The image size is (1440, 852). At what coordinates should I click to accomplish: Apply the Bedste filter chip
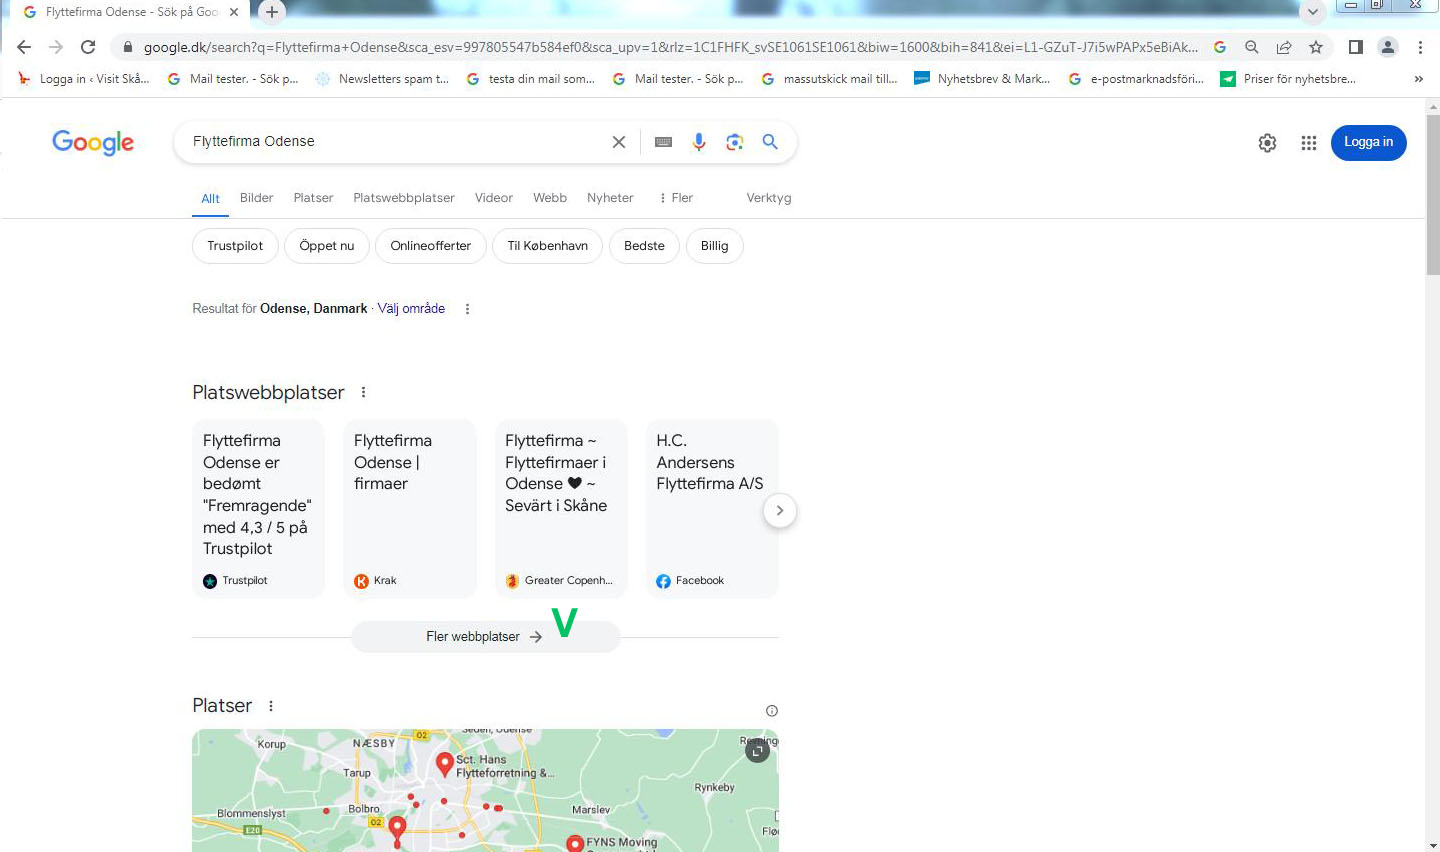coord(644,246)
